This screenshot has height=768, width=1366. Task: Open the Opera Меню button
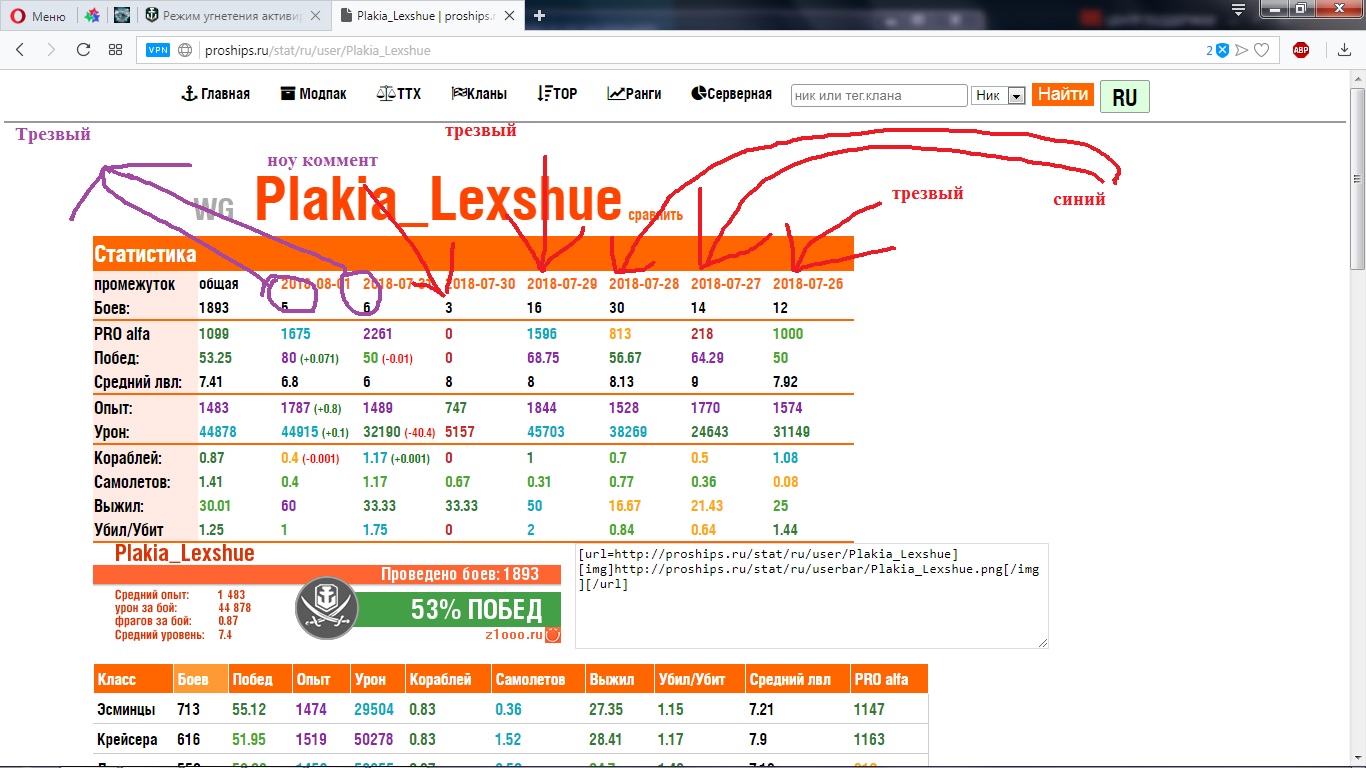[39, 15]
